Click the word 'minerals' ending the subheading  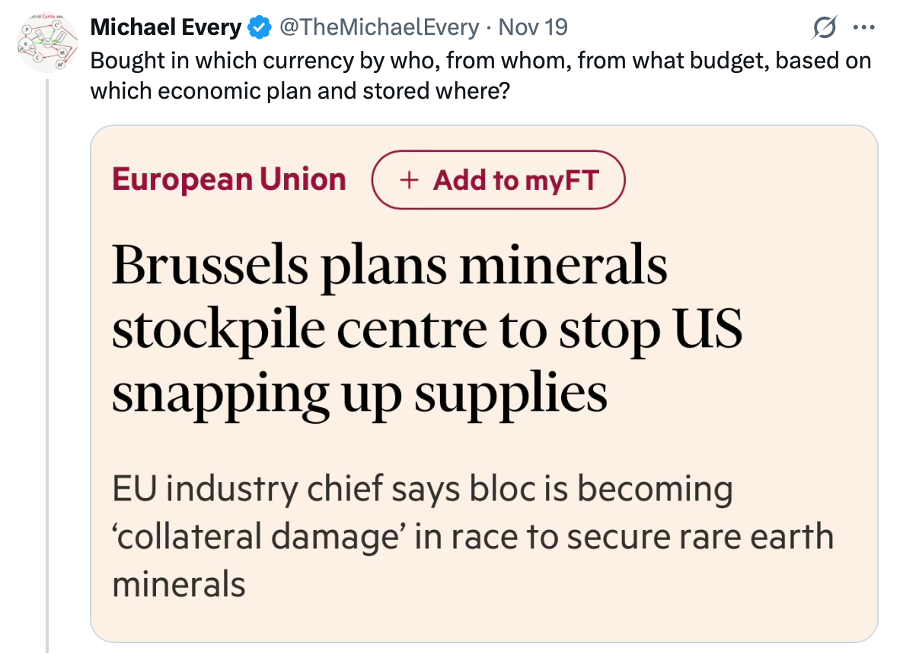pyautogui.click(x=179, y=583)
